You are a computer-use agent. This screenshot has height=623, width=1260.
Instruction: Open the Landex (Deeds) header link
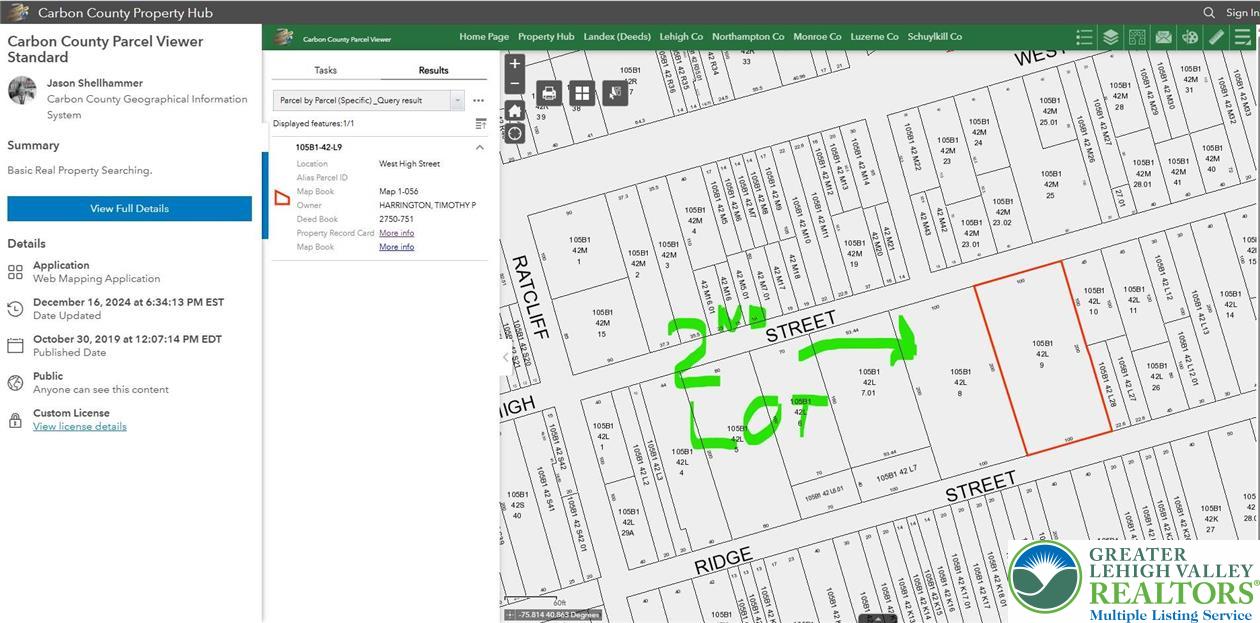[619, 37]
